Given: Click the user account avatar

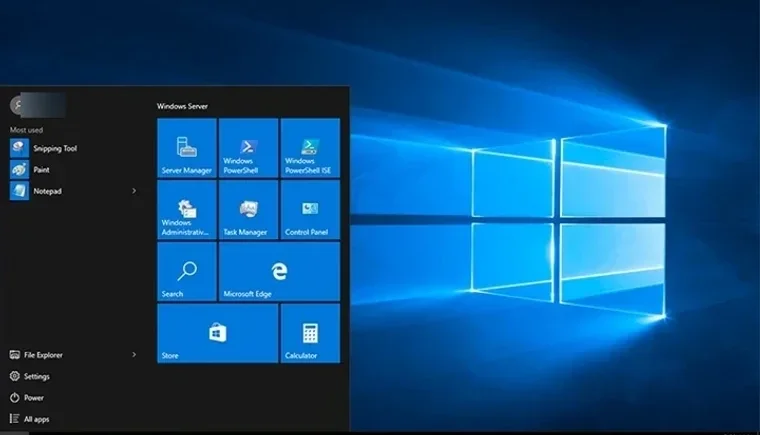Looking at the screenshot, I should (17, 105).
